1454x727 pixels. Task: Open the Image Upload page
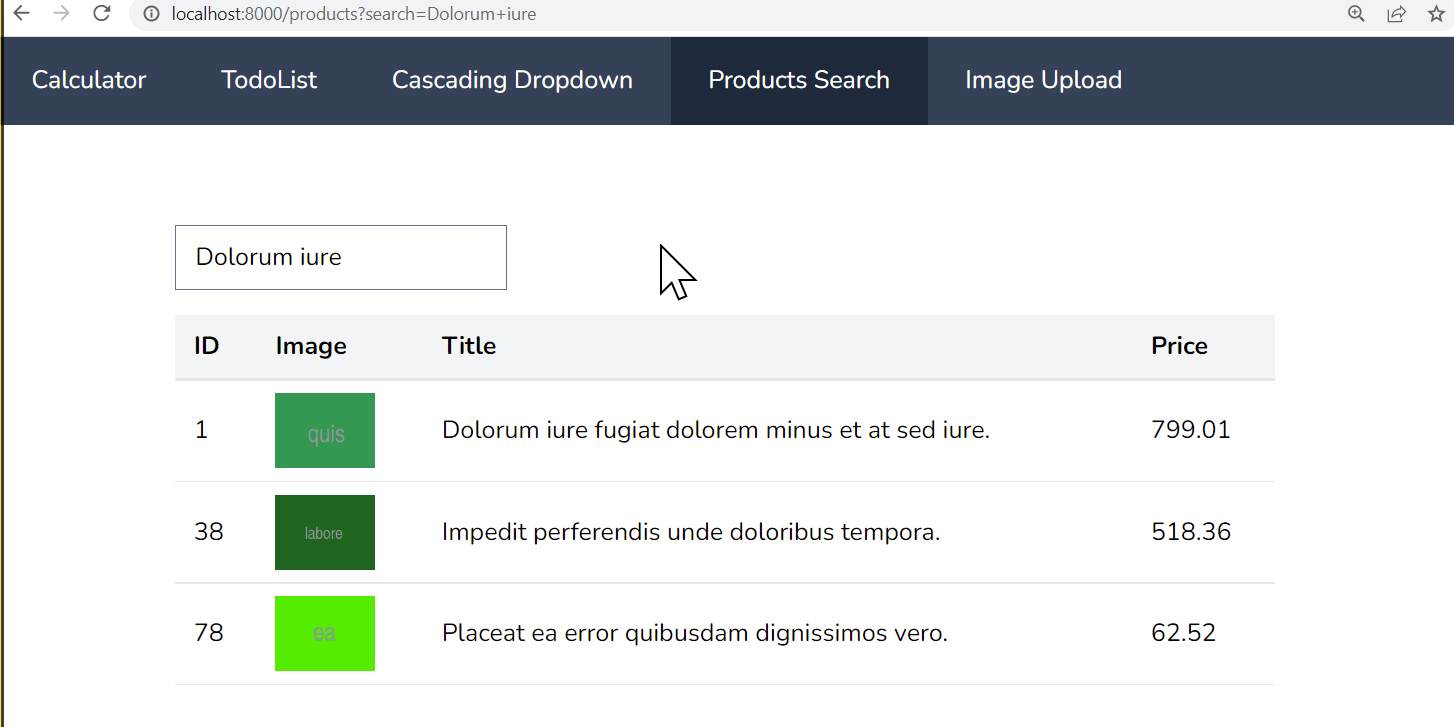coord(1043,81)
